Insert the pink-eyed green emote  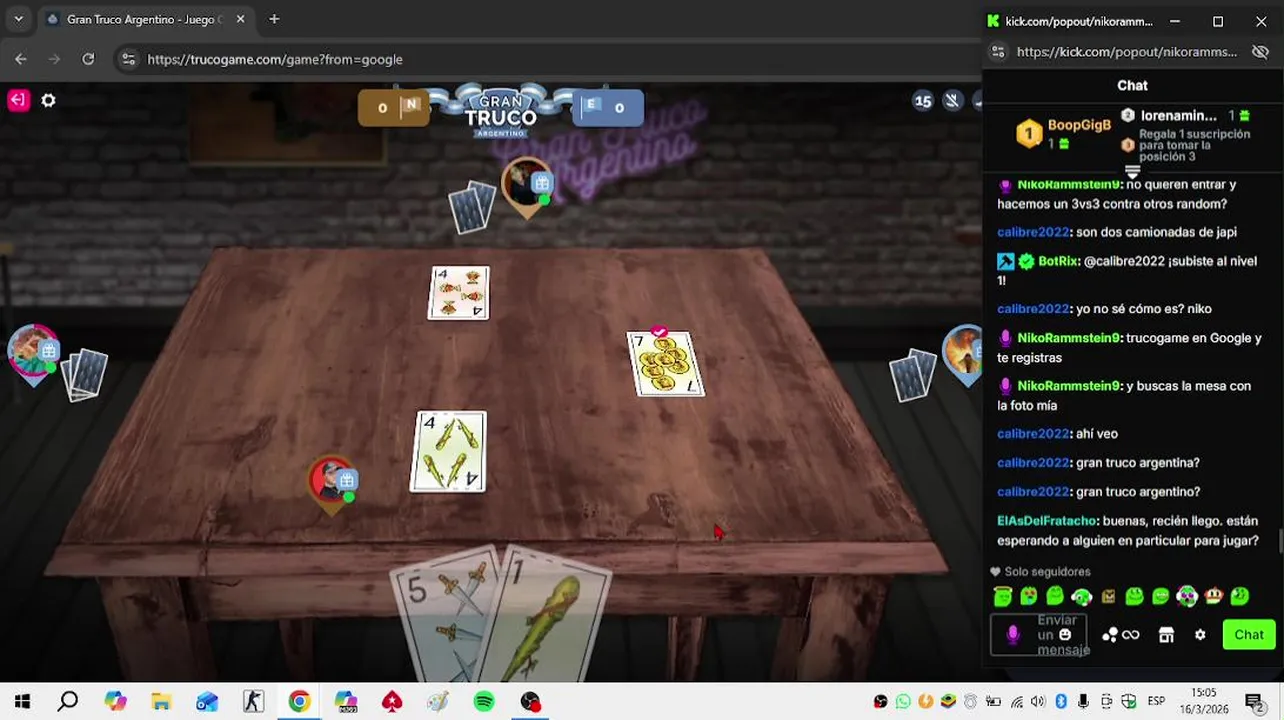[1186, 597]
